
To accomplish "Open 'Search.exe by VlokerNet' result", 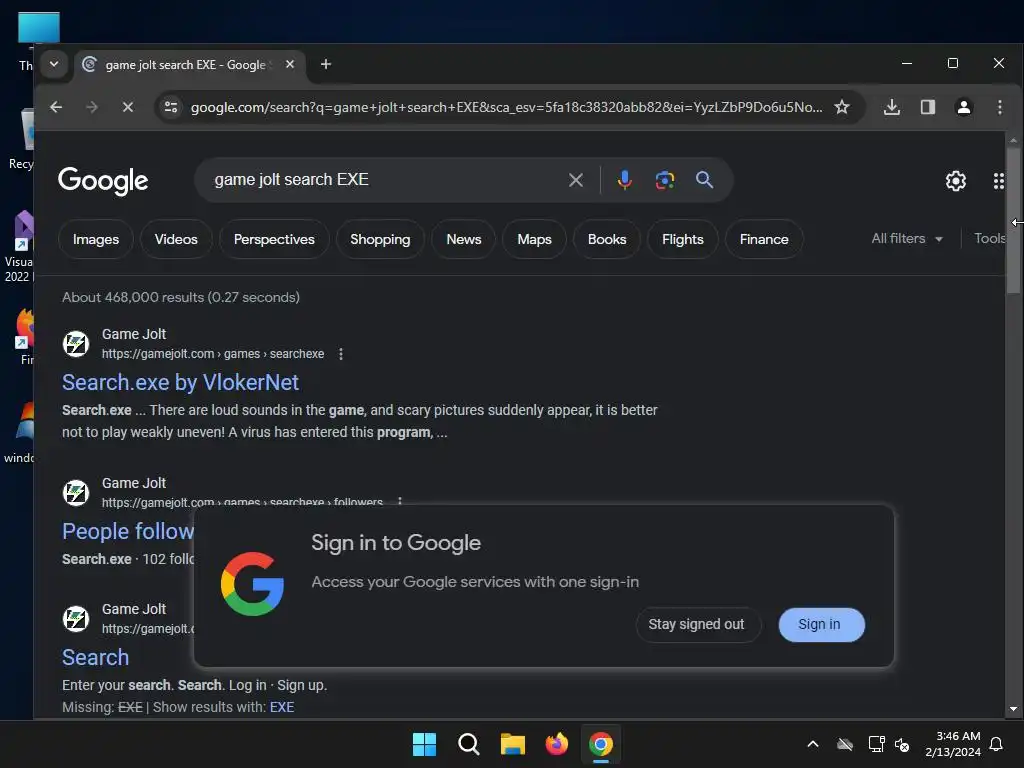I will (180, 382).
